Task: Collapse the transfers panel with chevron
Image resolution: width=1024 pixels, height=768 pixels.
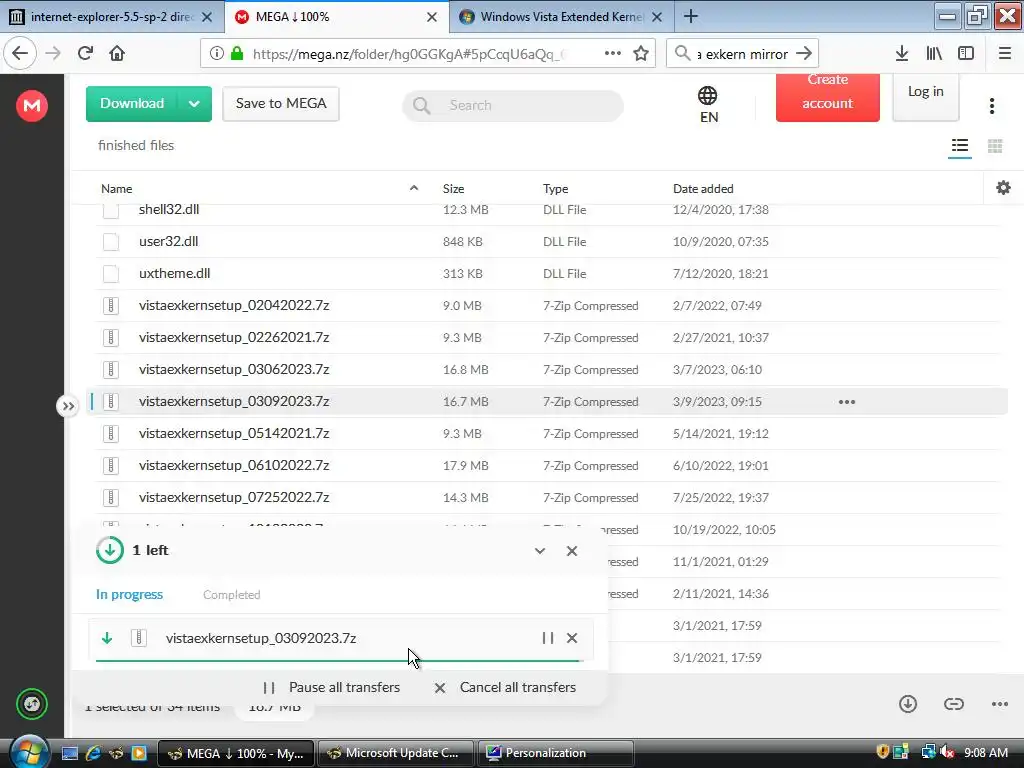Action: (539, 551)
